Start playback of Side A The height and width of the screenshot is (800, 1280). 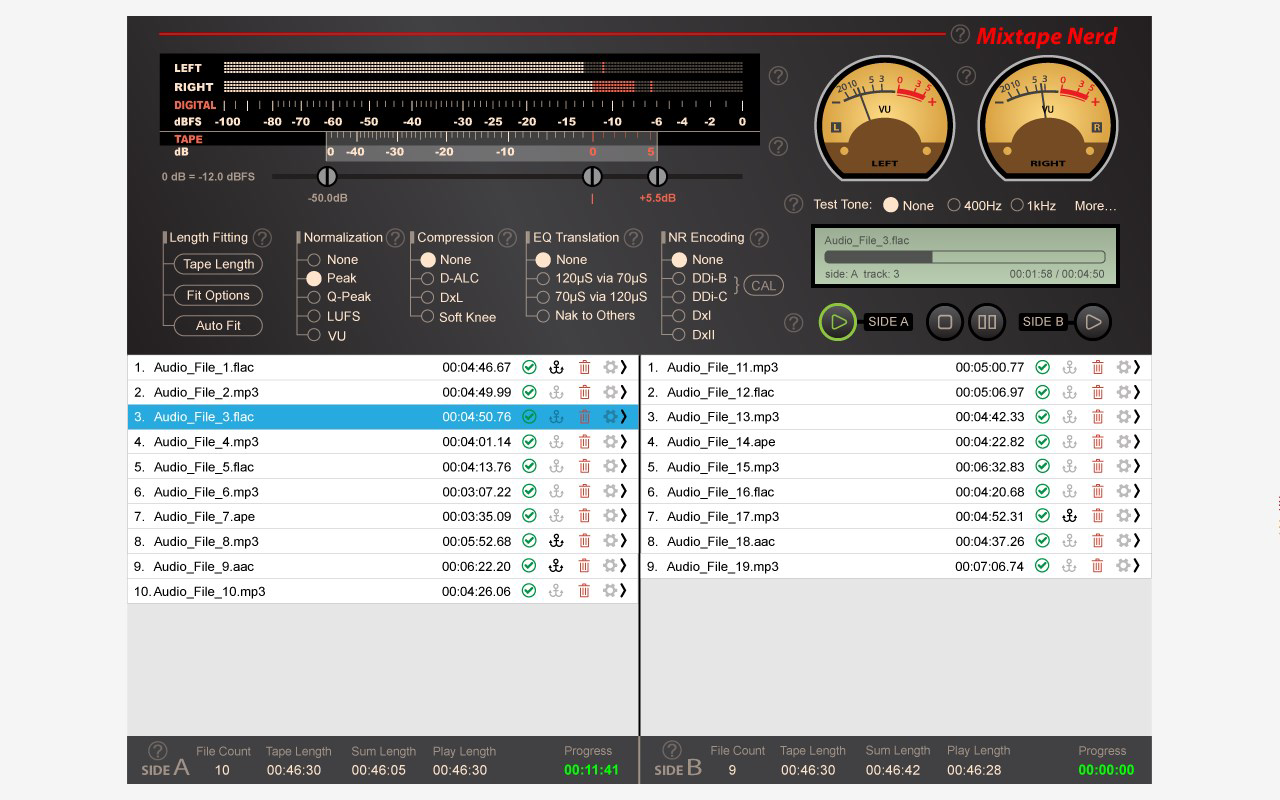pyautogui.click(x=838, y=322)
